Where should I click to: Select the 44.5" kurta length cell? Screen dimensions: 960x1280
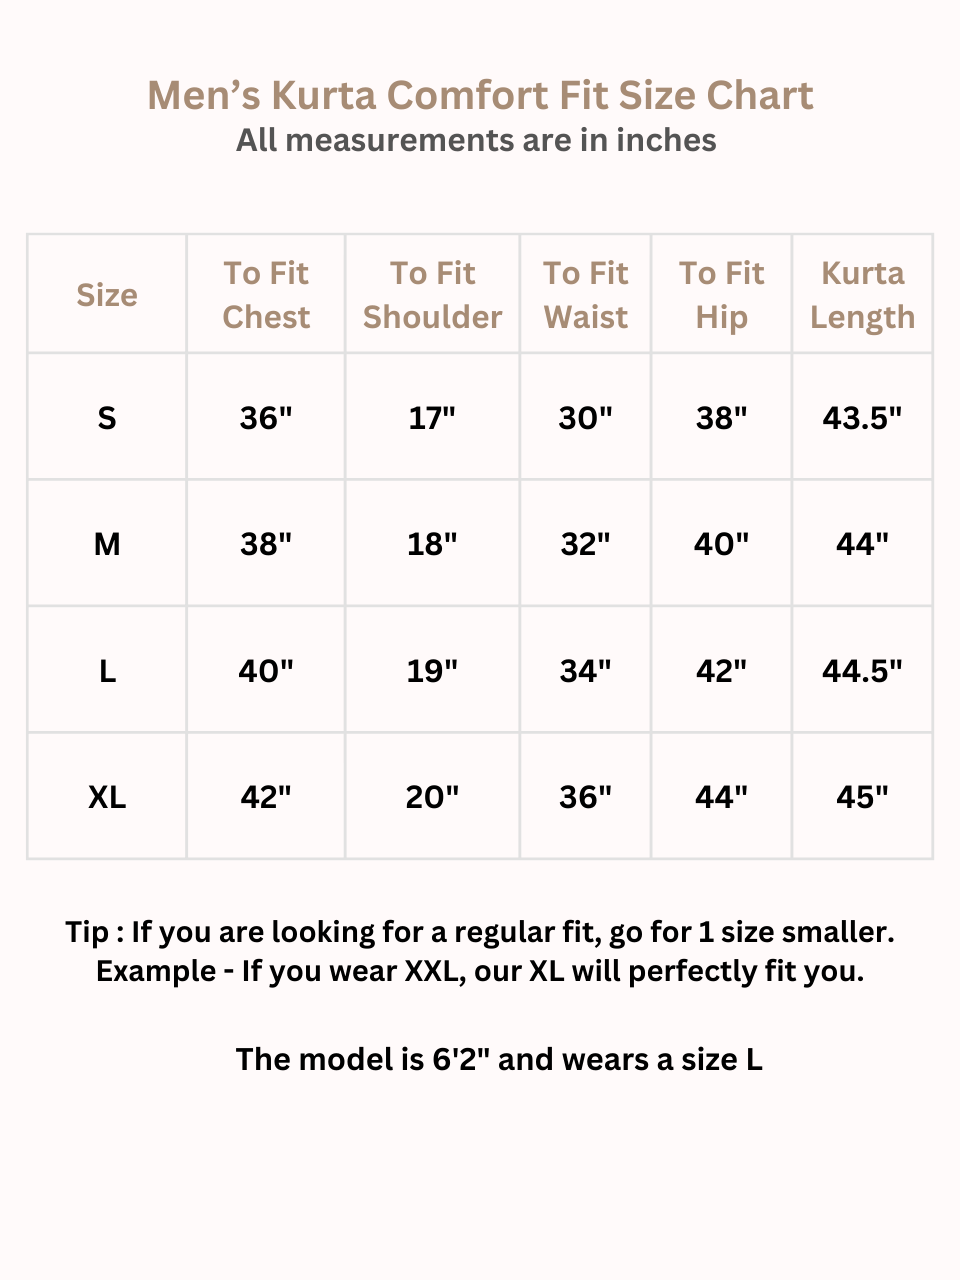(862, 671)
